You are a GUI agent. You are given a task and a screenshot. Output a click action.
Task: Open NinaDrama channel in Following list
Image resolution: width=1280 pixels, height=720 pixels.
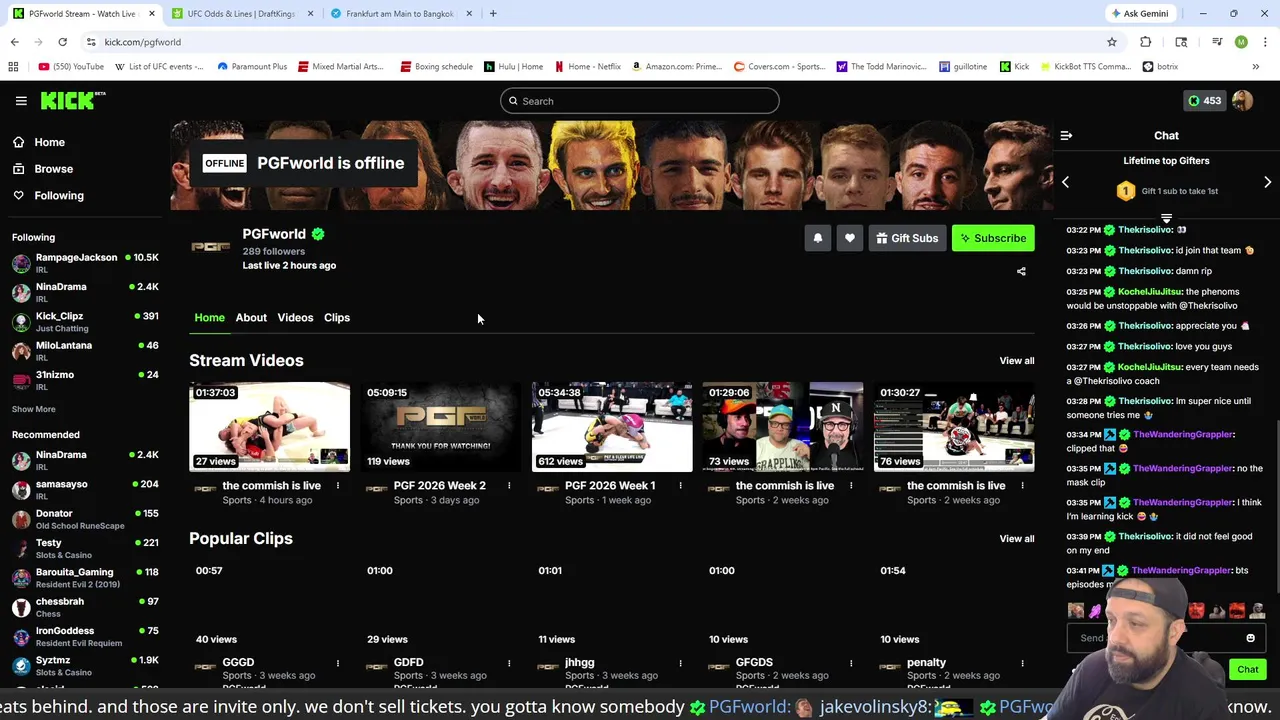(85, 292)
